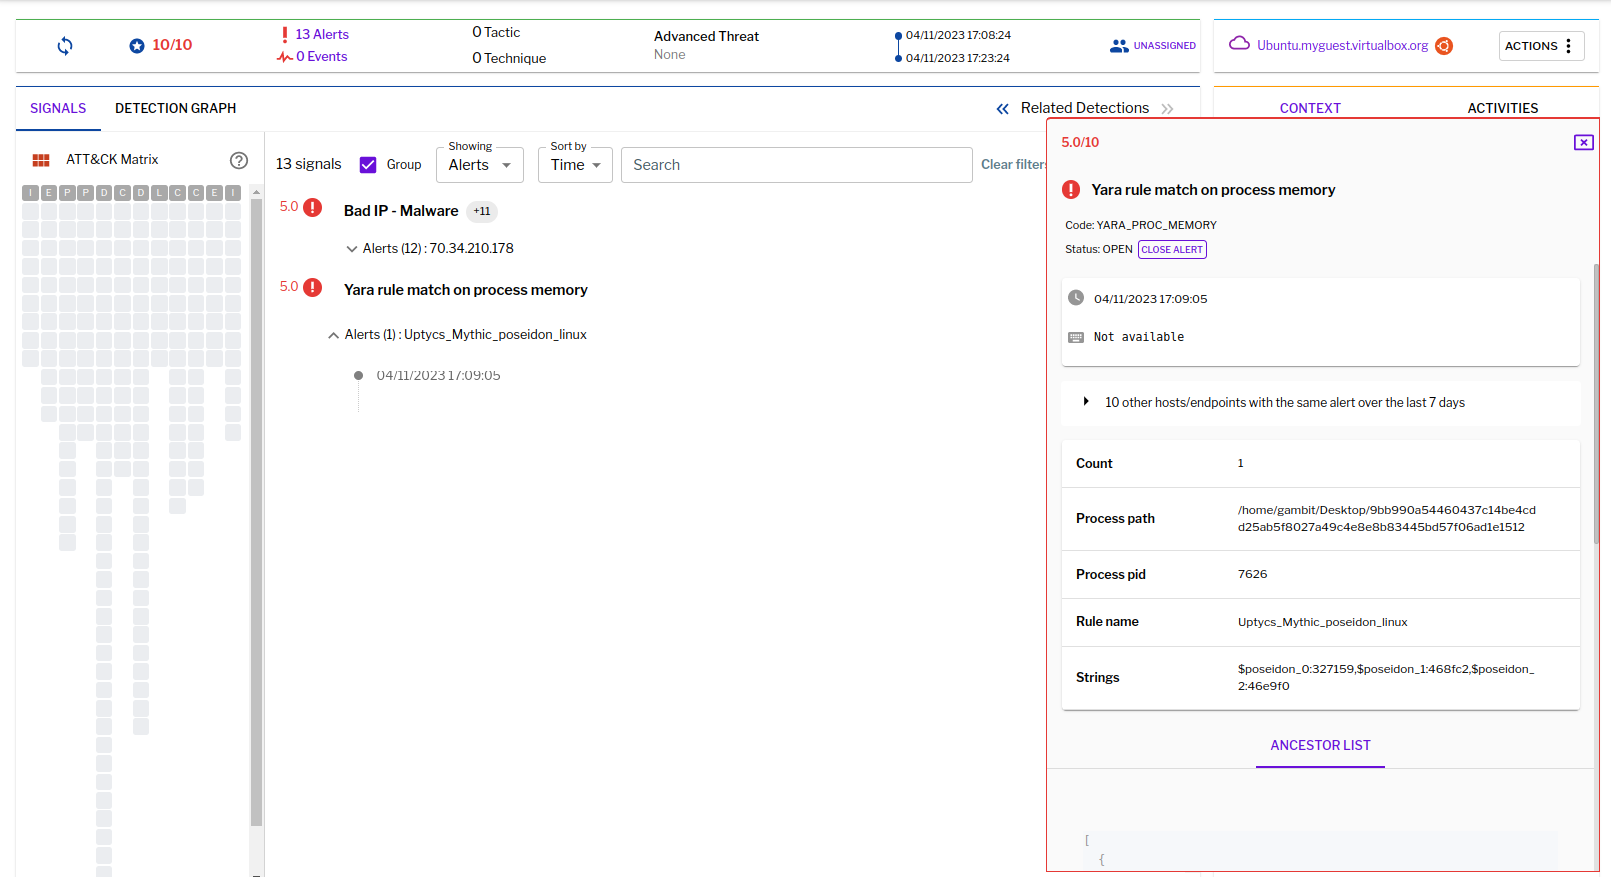Collapse Alerts (1) Uptycs_Mythic_poseidon_linux
Screen dimensions: 1611x877
coord(334,336)
